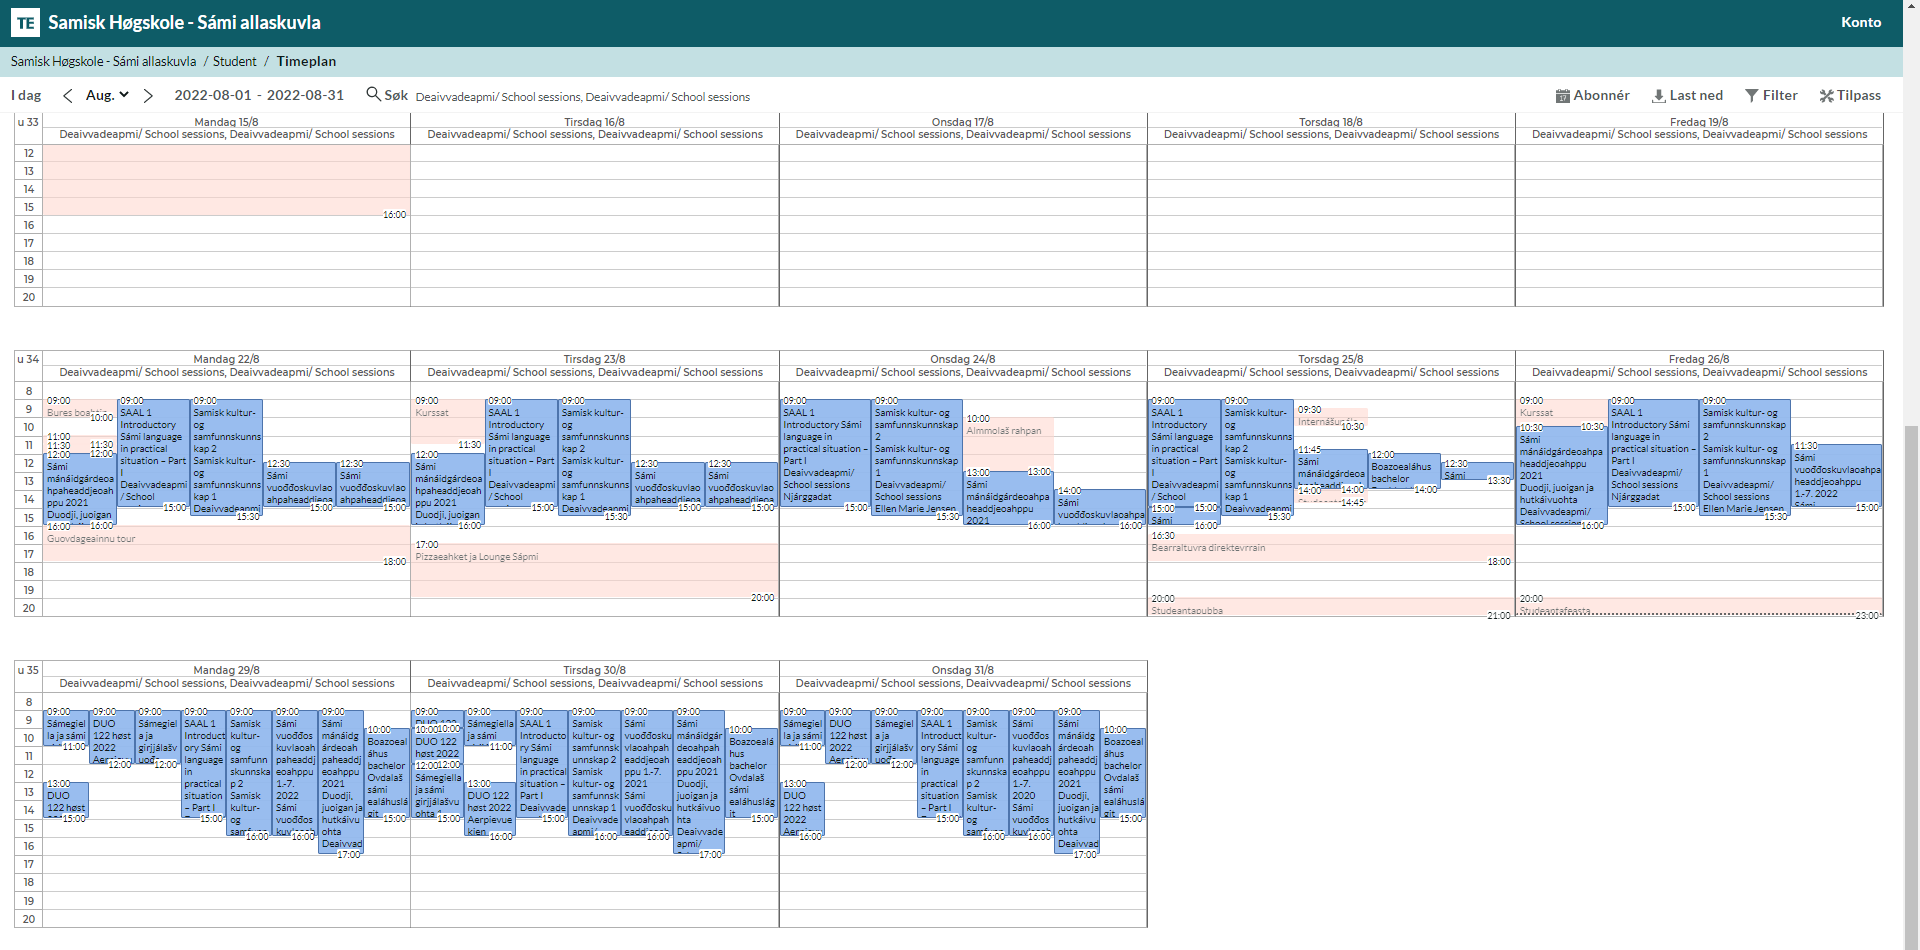1920x950 pixels.
Task: Open the Filter funnel icon
Action: point(1751,96)
